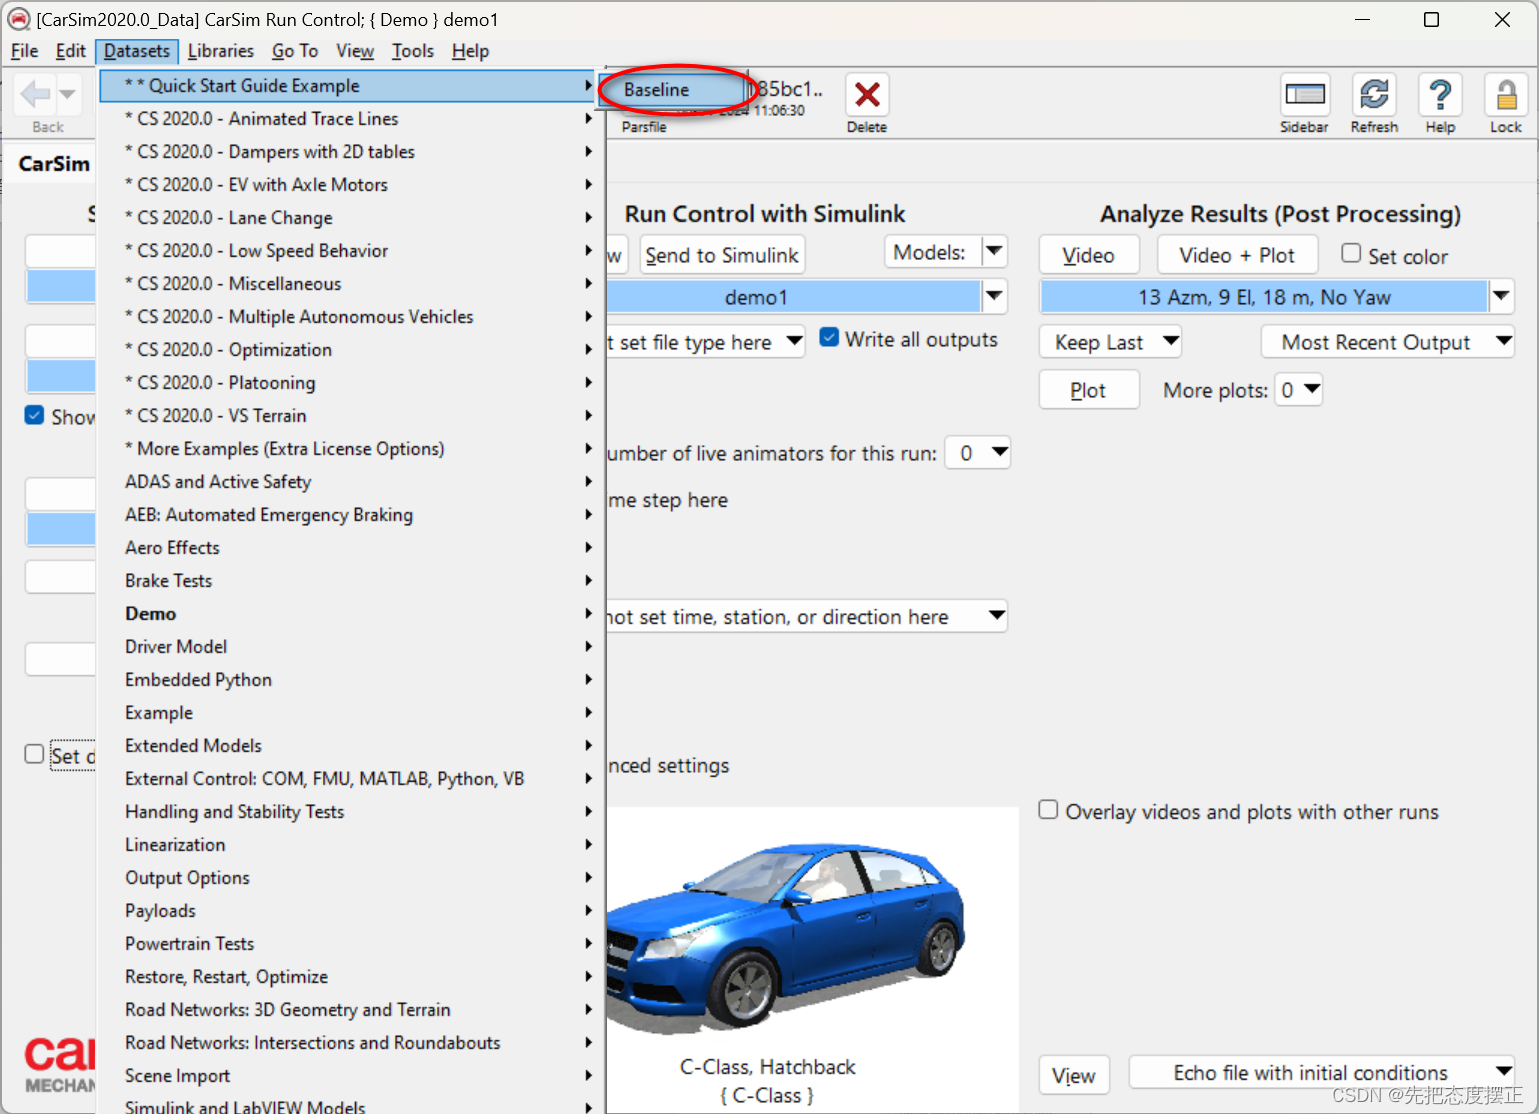The image size is (1539, 1114).
Task: Open the Help menu in menu bar
Action: 470,51
